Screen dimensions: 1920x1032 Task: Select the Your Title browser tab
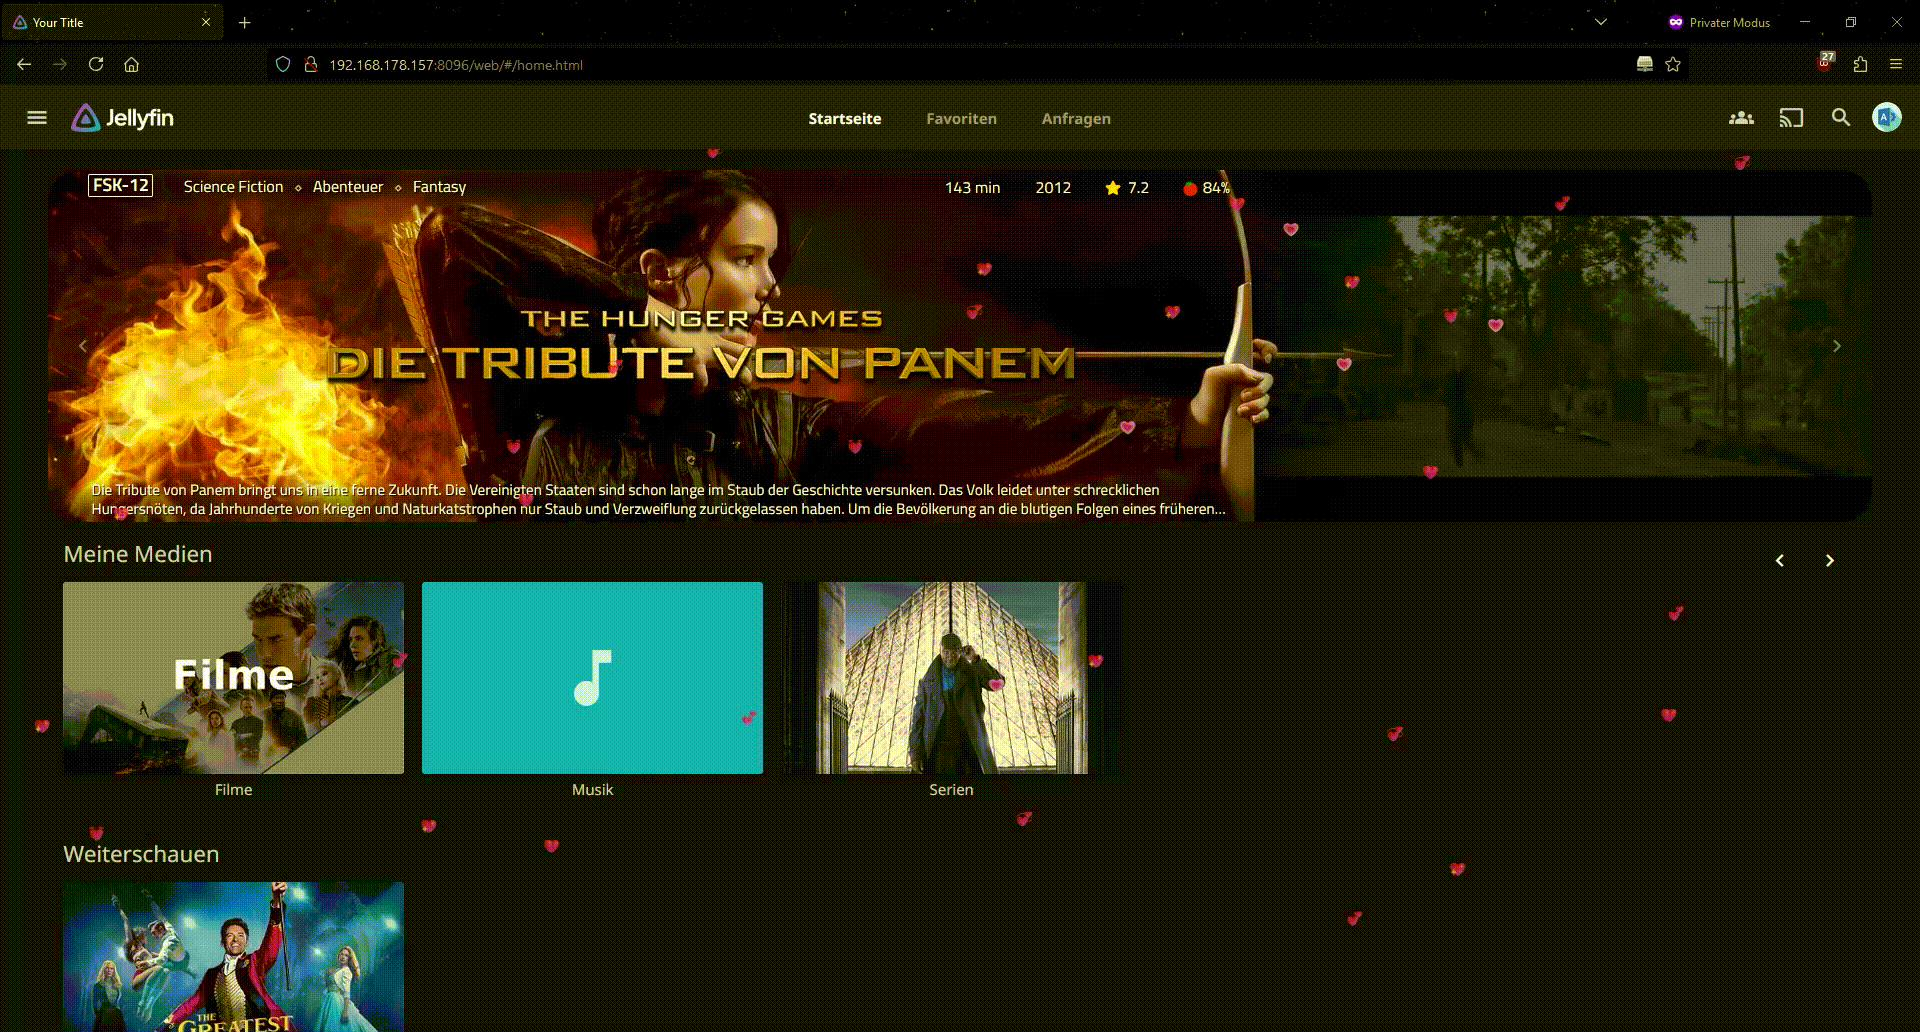coord(112,22)
